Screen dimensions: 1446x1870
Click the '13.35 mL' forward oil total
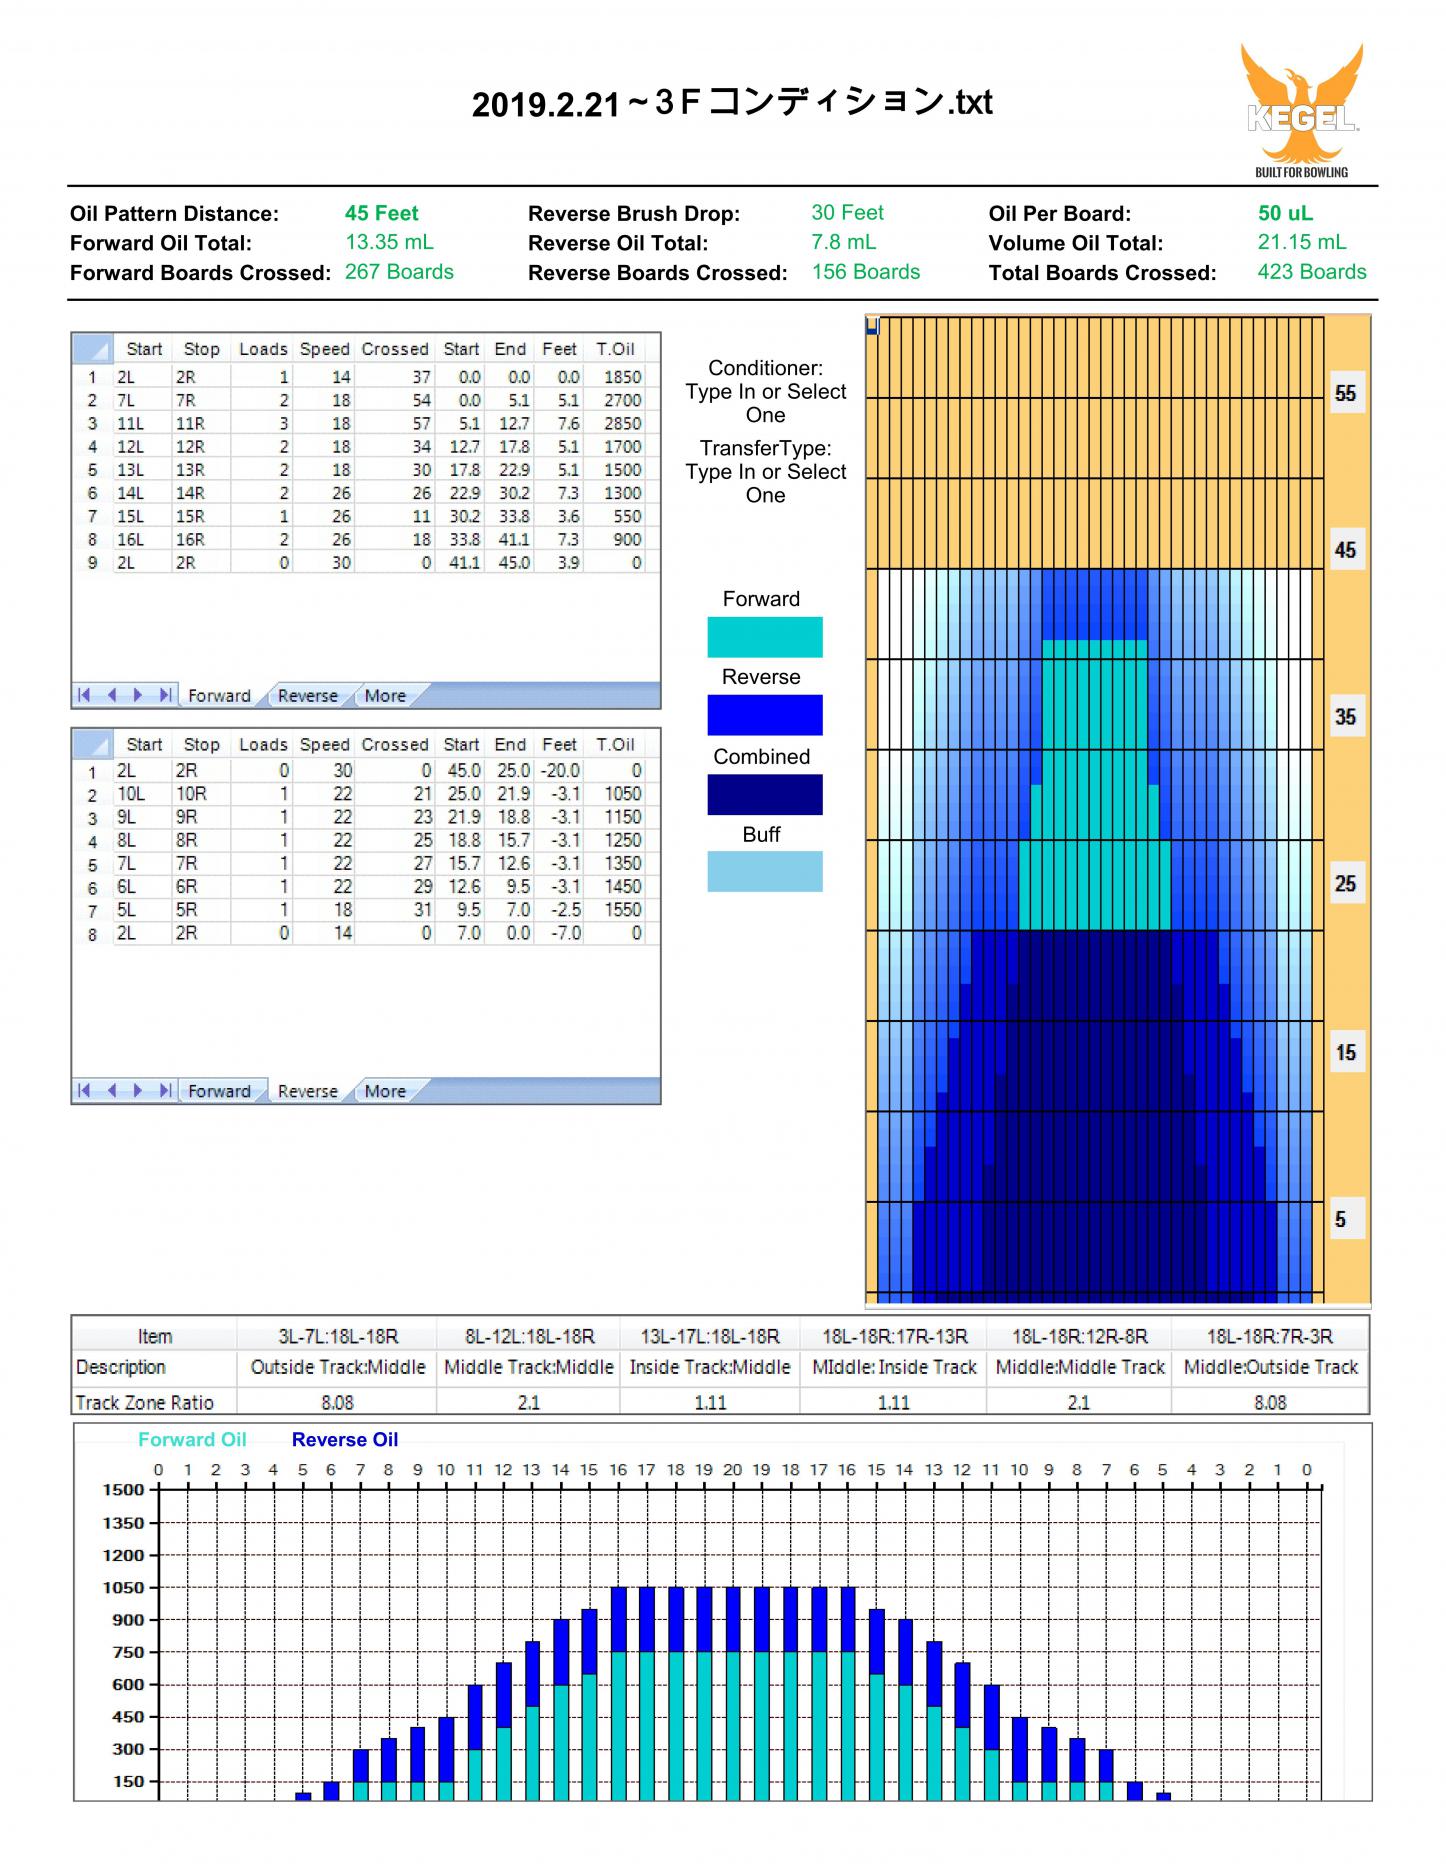[x=389, y=242]
